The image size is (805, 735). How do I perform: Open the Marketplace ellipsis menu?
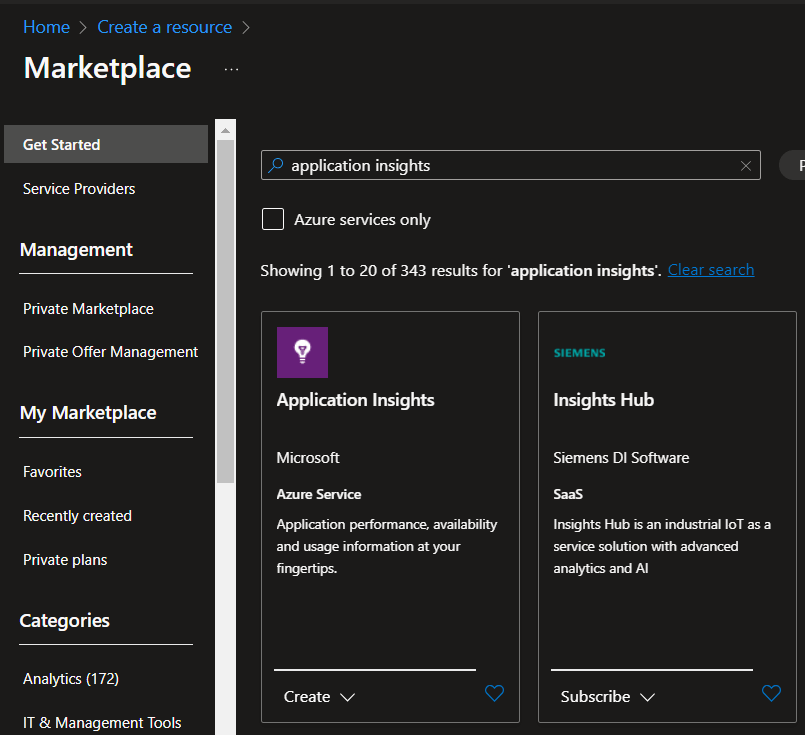pyautogui.click(x=231, y=70)
